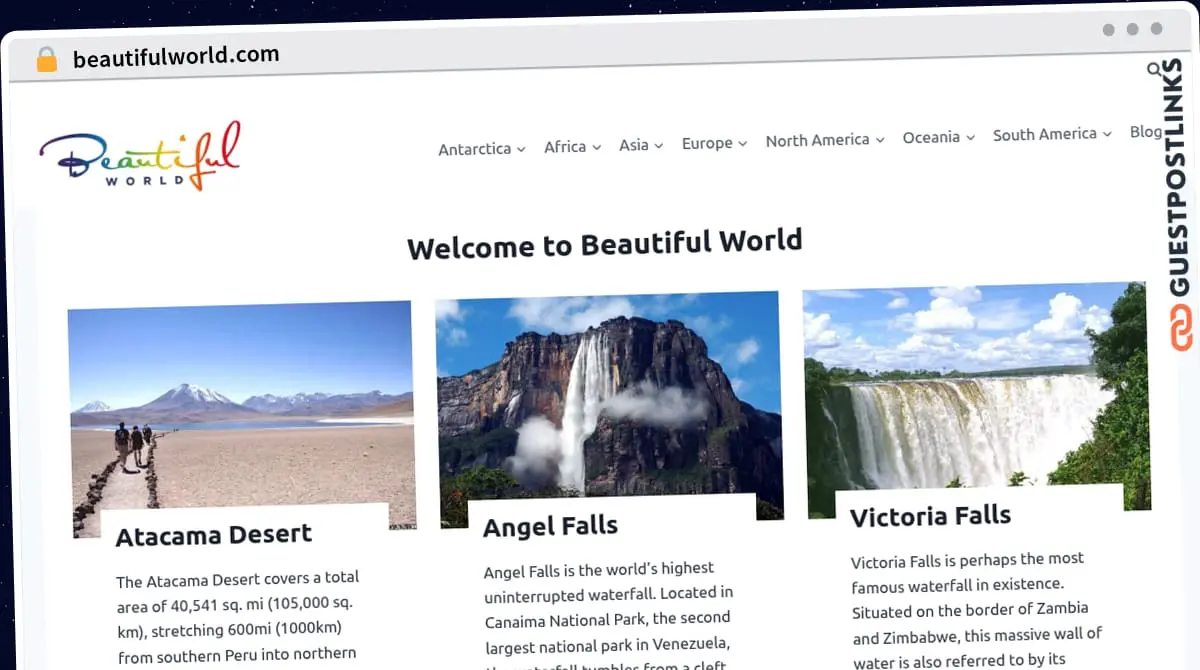Open the Victoria Falls article title
1200x670 pixels.
coord(930,516)
